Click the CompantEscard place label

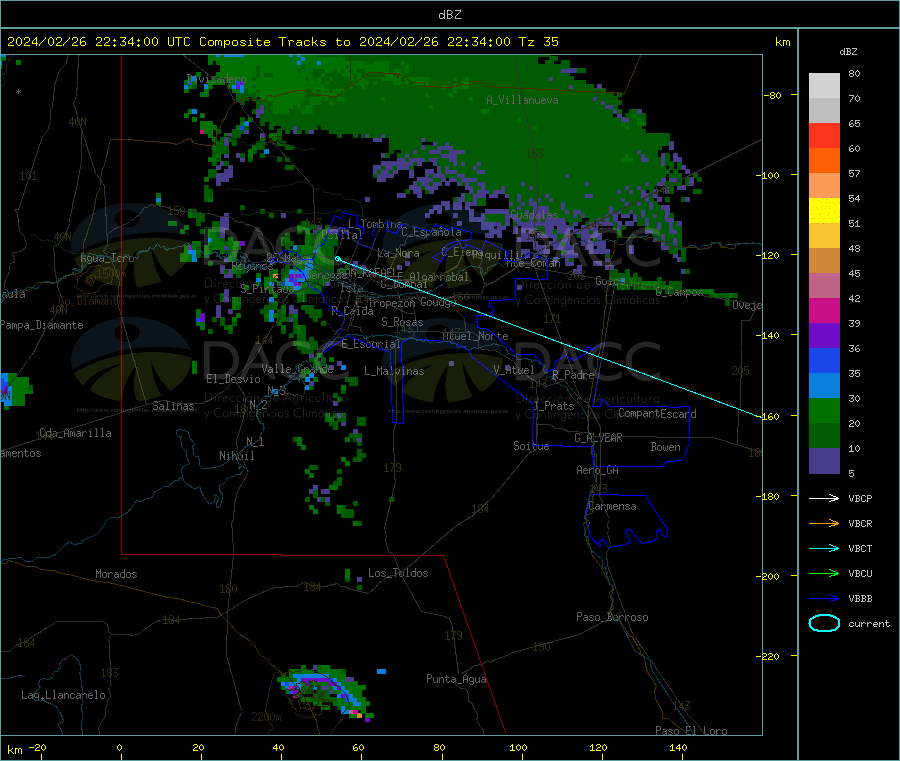[657, 414]
